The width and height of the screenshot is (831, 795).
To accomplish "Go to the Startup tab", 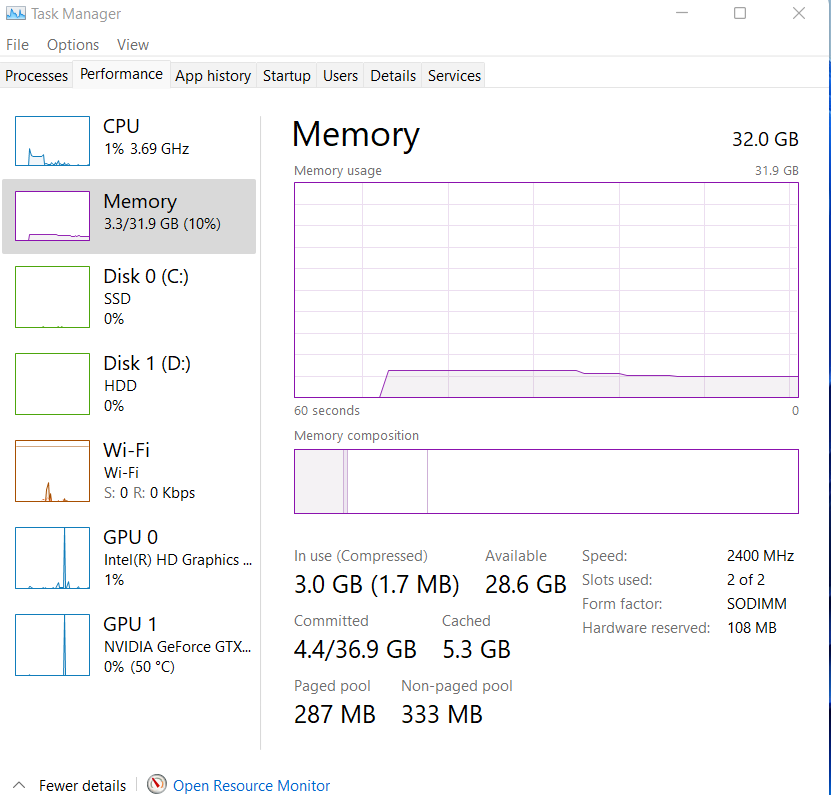I will (287, 76).
